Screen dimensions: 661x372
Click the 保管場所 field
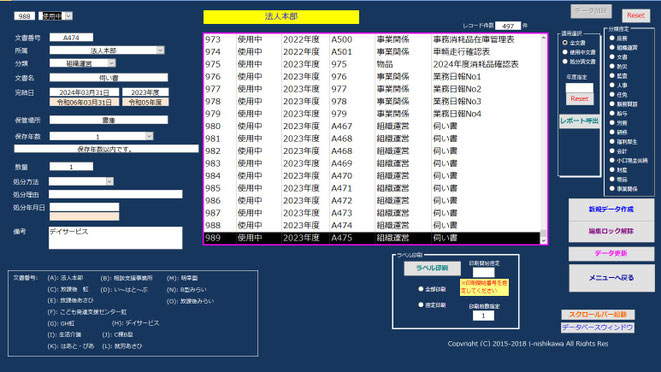pyautogui.click(x=109, y=120)
